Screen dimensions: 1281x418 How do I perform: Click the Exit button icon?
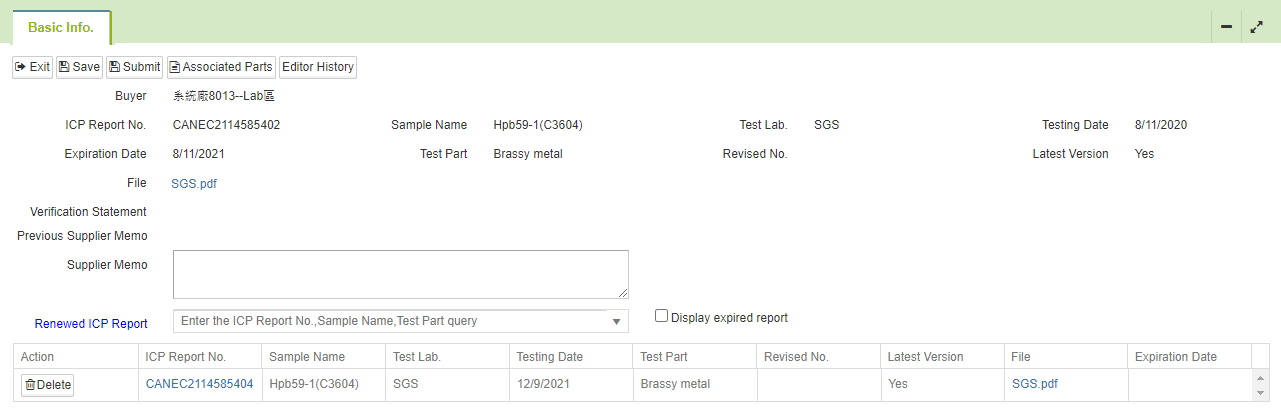20,67
